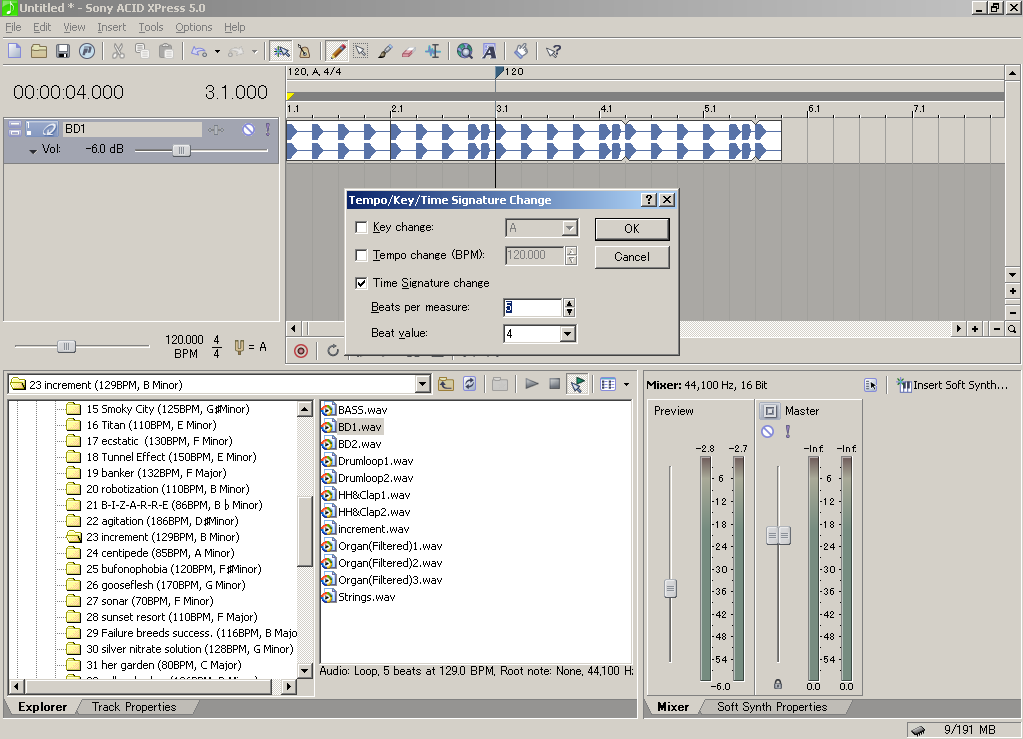Toggle Loop Playback in transport bar
This screenshot has width=1023, height=739.
[x=333, y=351]
